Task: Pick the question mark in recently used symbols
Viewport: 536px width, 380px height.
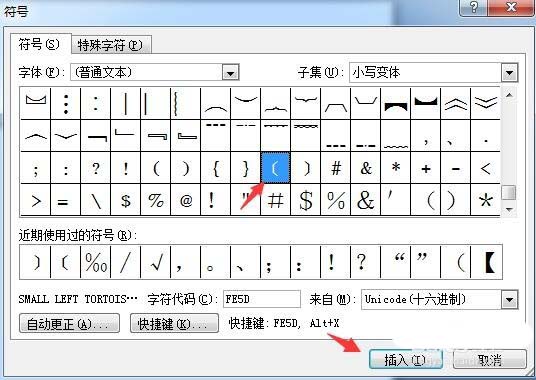Action: 366,262
